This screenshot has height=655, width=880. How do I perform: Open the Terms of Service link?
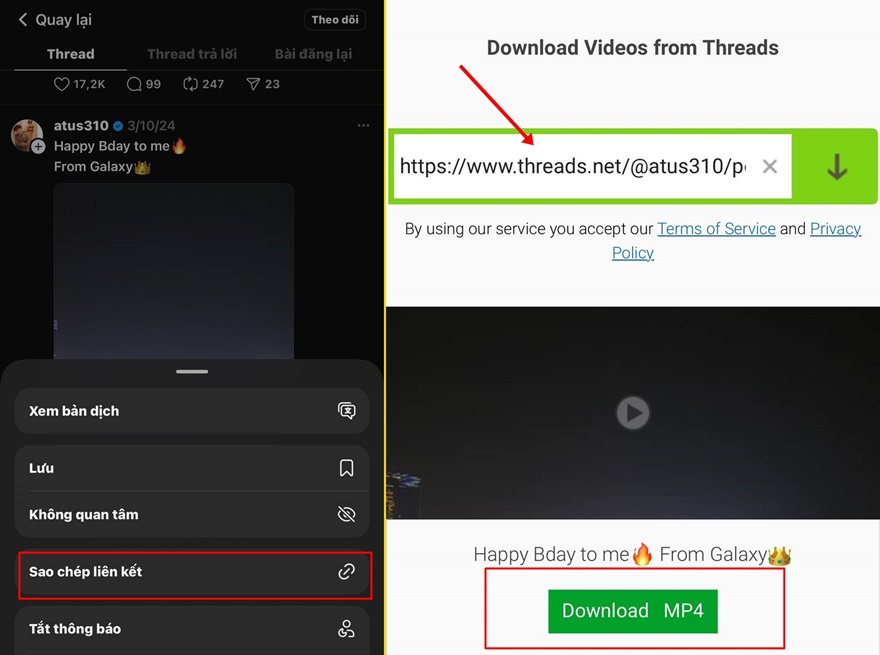(x=716, y=228)
